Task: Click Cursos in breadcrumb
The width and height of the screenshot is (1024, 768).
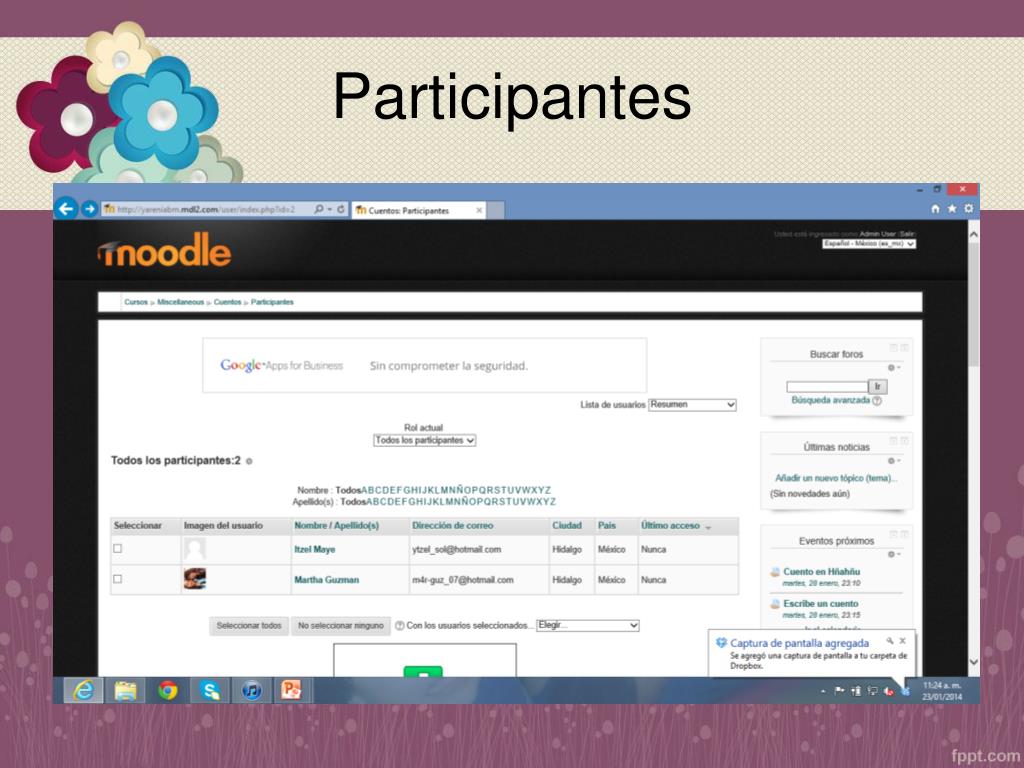Action: pyautogui.click(x=136, y=302)
